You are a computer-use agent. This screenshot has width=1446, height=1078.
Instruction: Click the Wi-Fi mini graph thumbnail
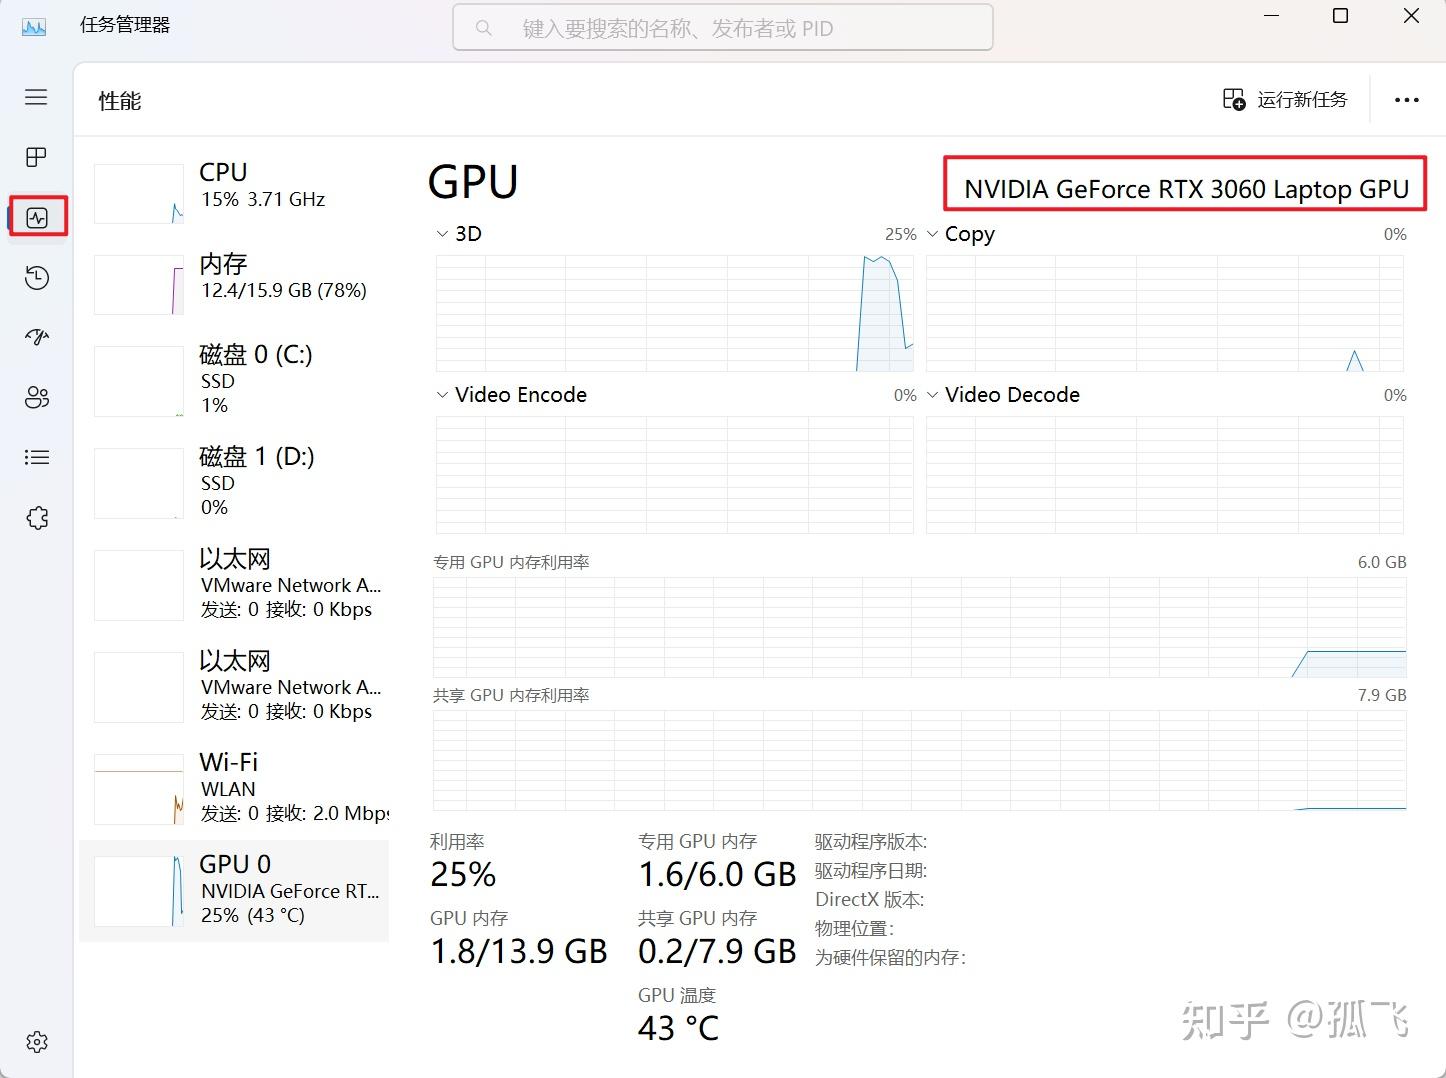pyautogui.click(x=139, y=790)
